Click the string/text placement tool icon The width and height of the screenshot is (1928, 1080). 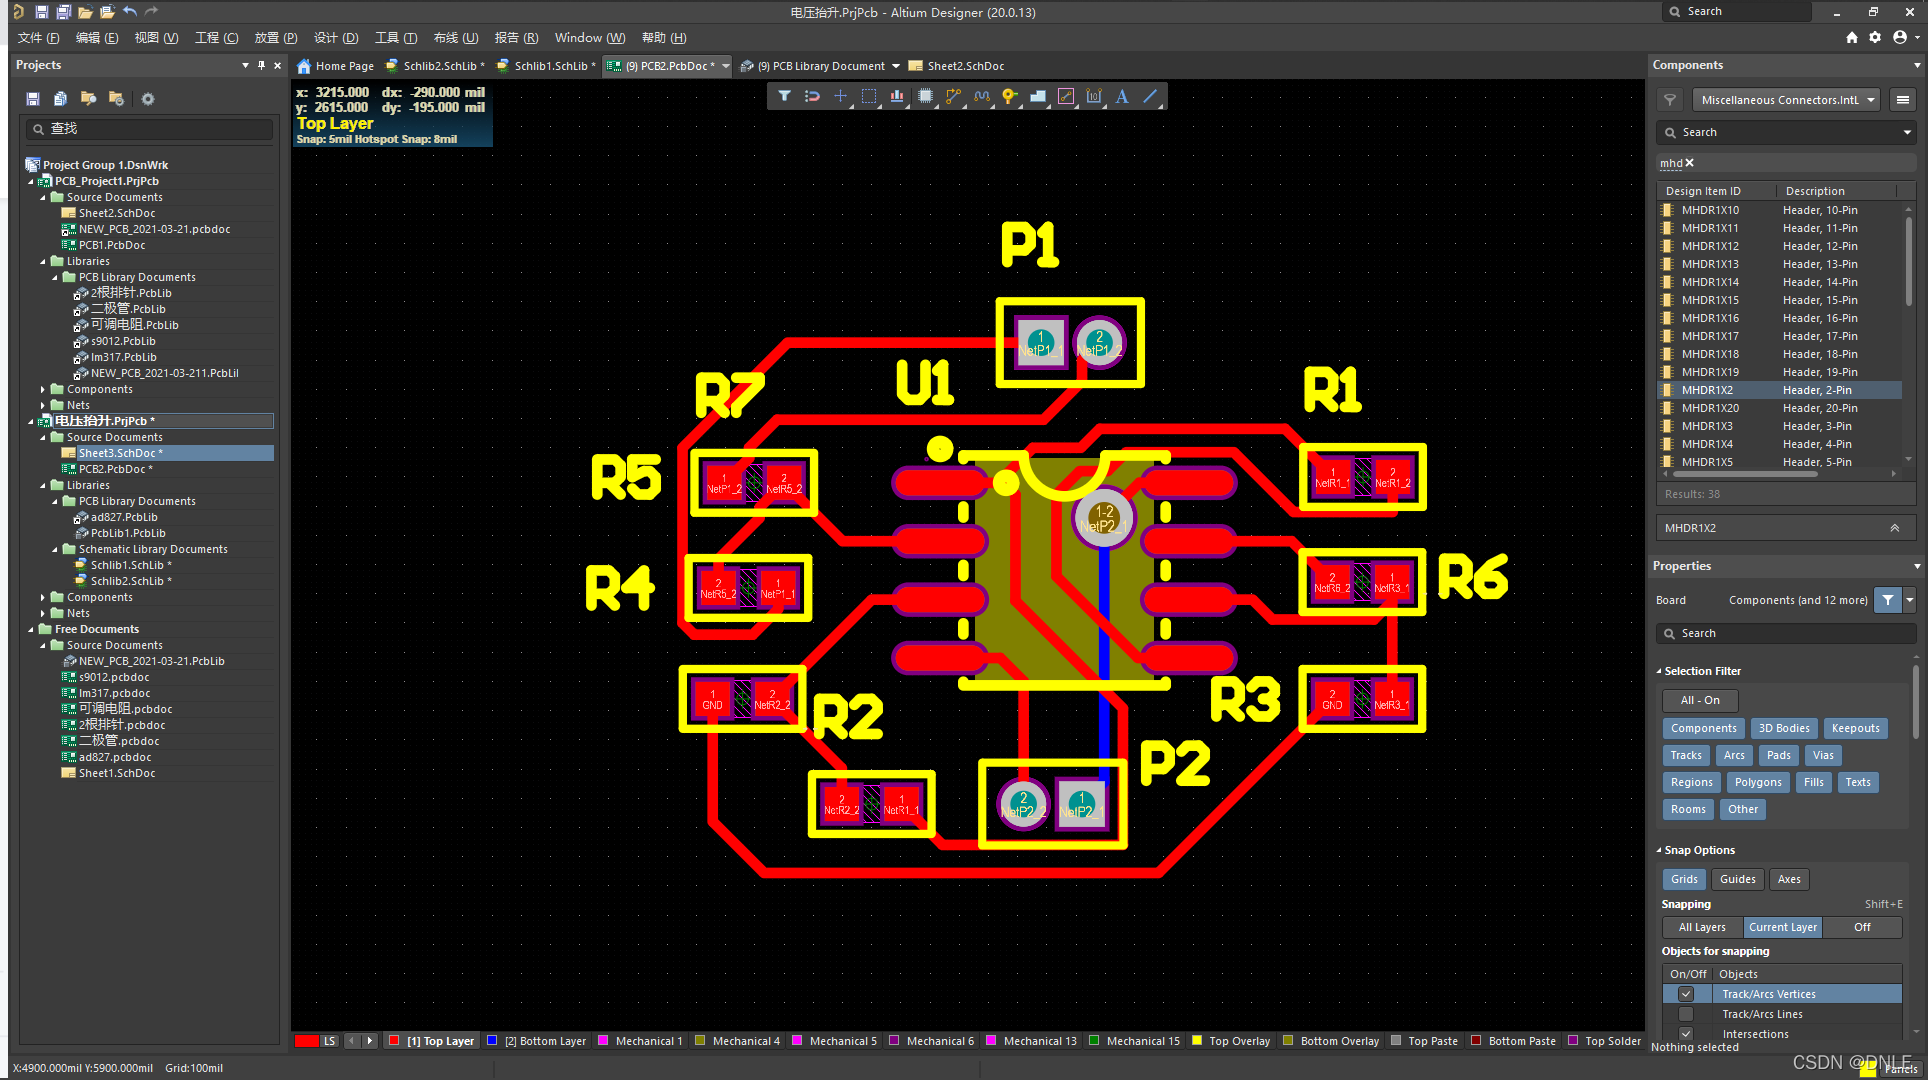[x=1123, y=95]
